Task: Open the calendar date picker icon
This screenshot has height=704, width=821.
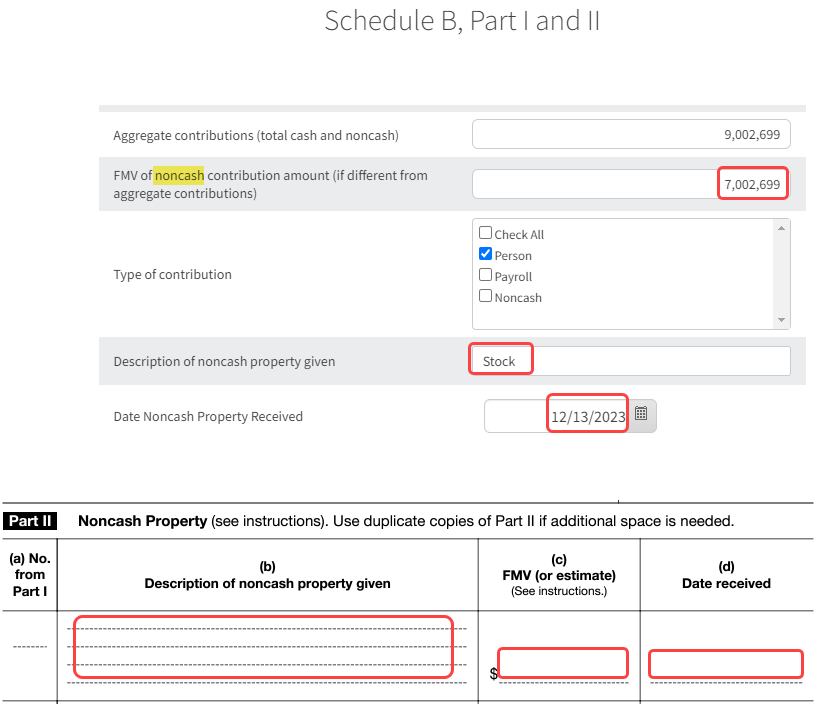Action: [x=642, y=414]
